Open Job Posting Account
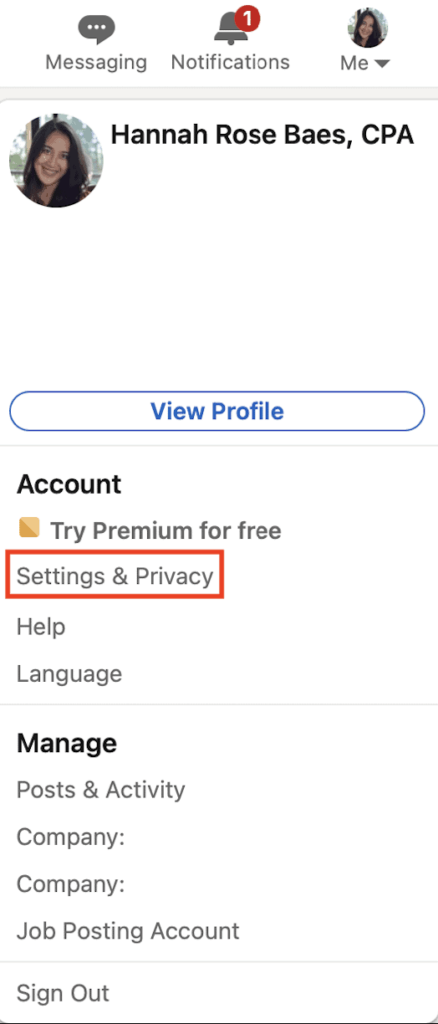 (x=128, y=931)
